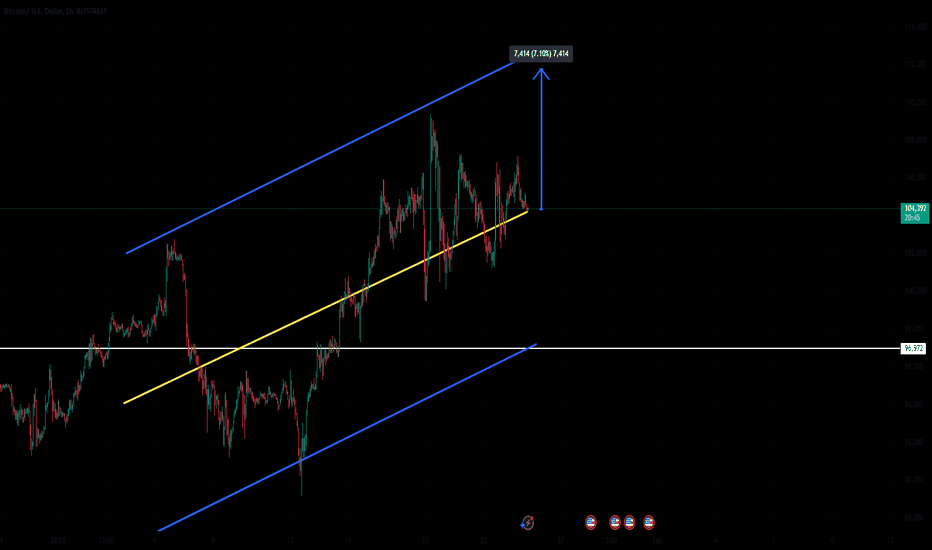This screenshot has width=932, height=550.
Task: Click the 20:45 bar countdown timer
Action: click(x=912, y=218)
